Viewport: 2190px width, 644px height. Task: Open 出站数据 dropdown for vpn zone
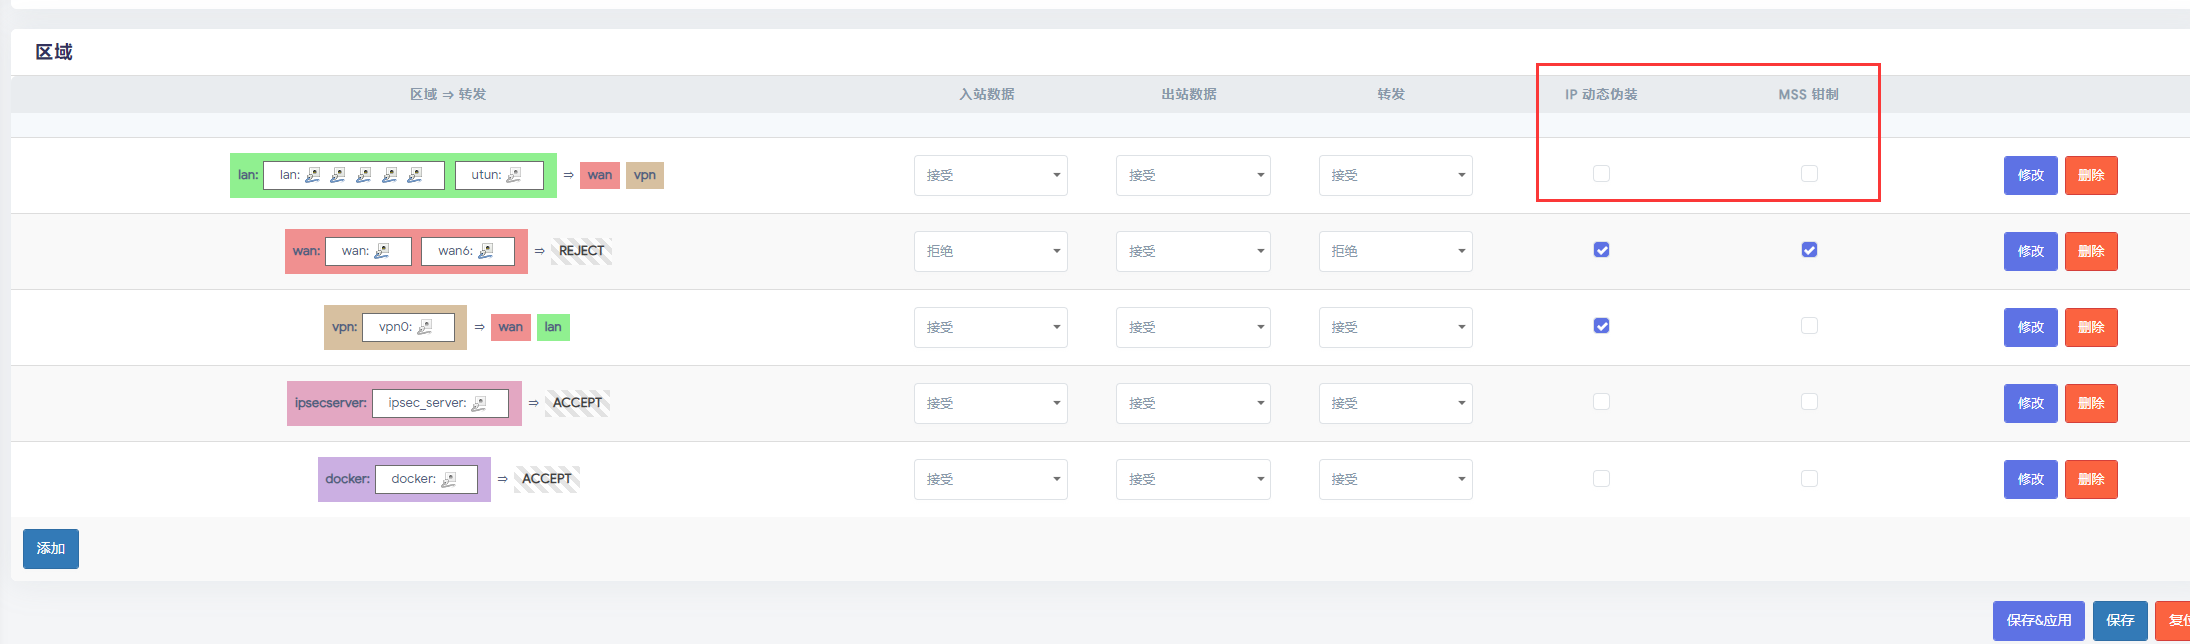point(1193,327)
